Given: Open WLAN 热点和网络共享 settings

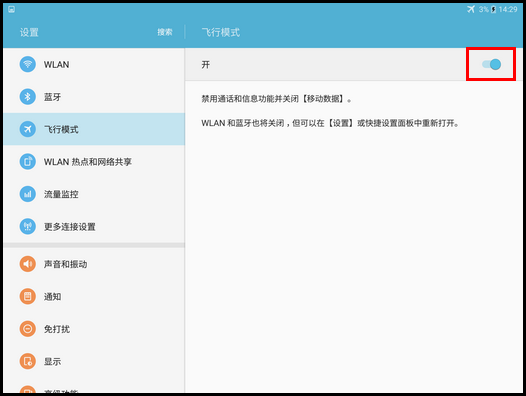Looking at the screenshot, I should click(94, 161).
